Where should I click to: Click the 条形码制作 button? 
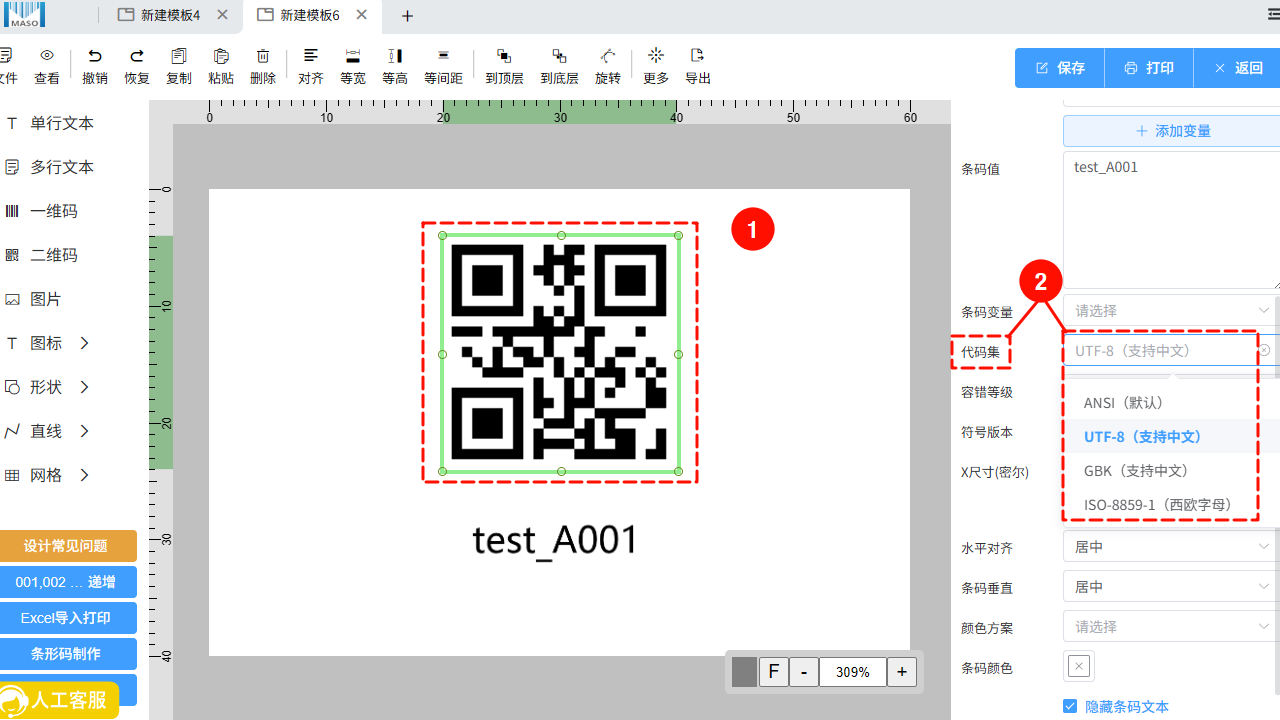(x=67, y=654)
